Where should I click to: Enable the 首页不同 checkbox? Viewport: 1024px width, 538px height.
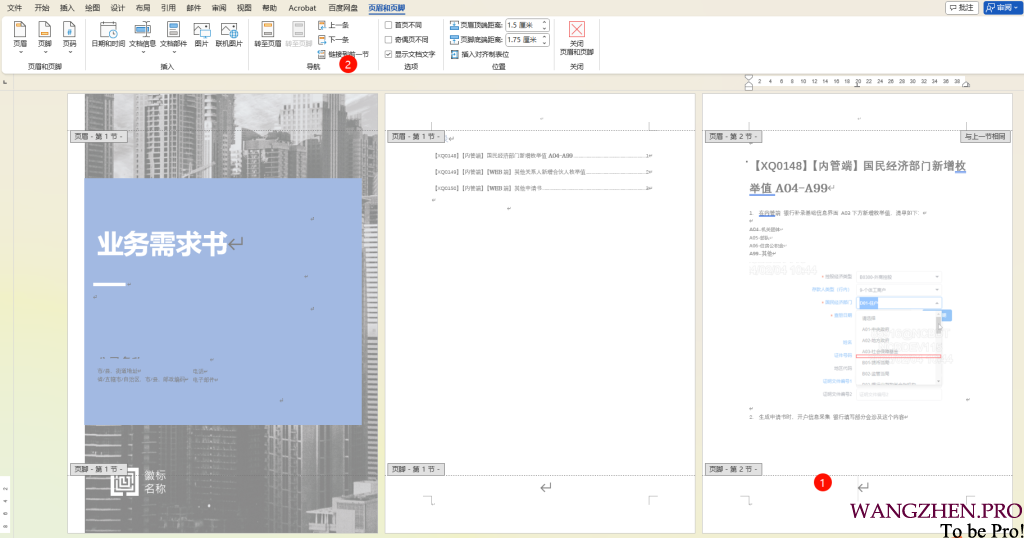(x=389, y=25)
